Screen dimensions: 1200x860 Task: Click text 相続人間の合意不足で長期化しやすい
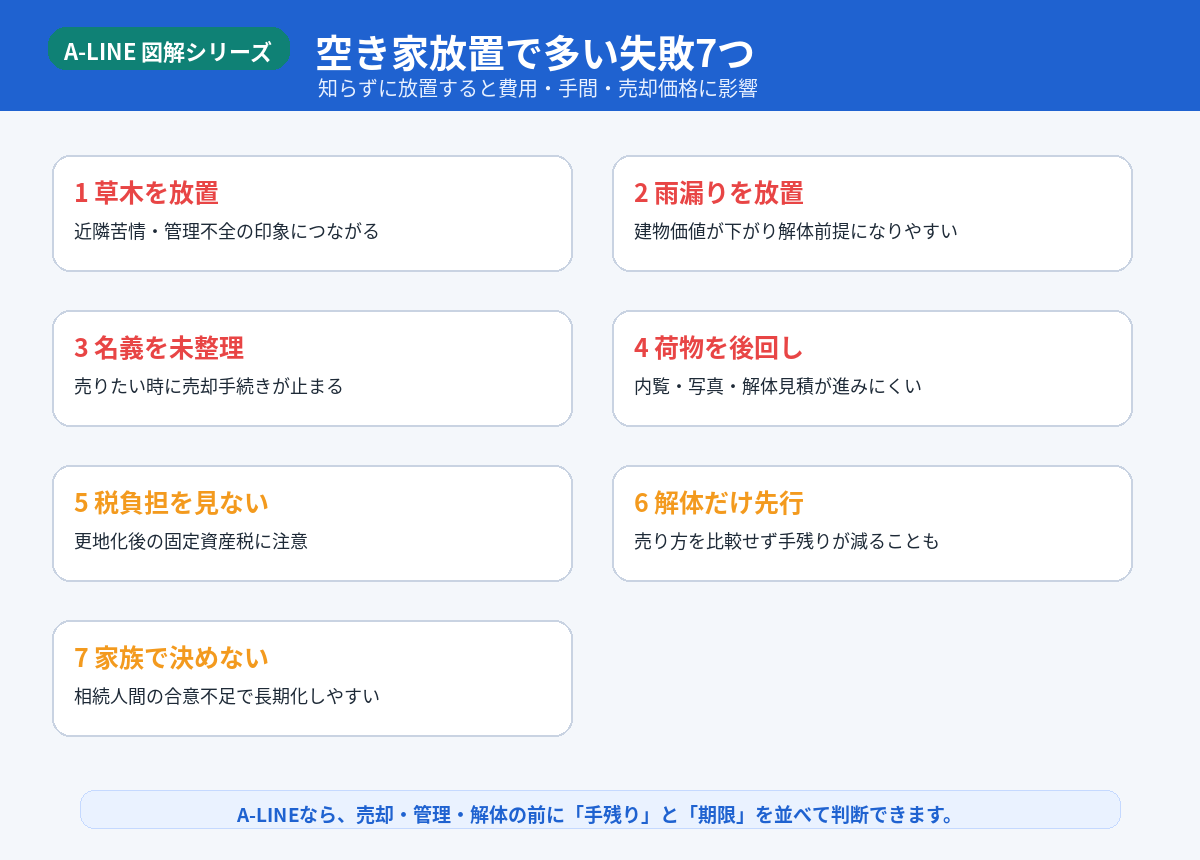(x=227, y=696)
